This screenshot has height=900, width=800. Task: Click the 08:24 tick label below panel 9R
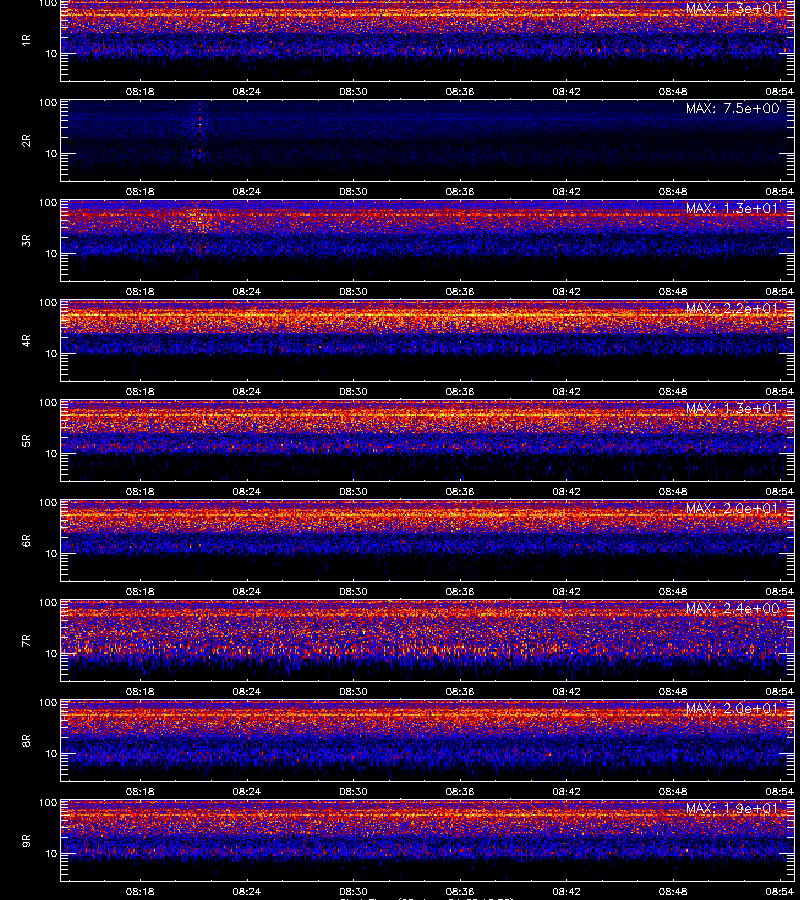coord(247,891)
